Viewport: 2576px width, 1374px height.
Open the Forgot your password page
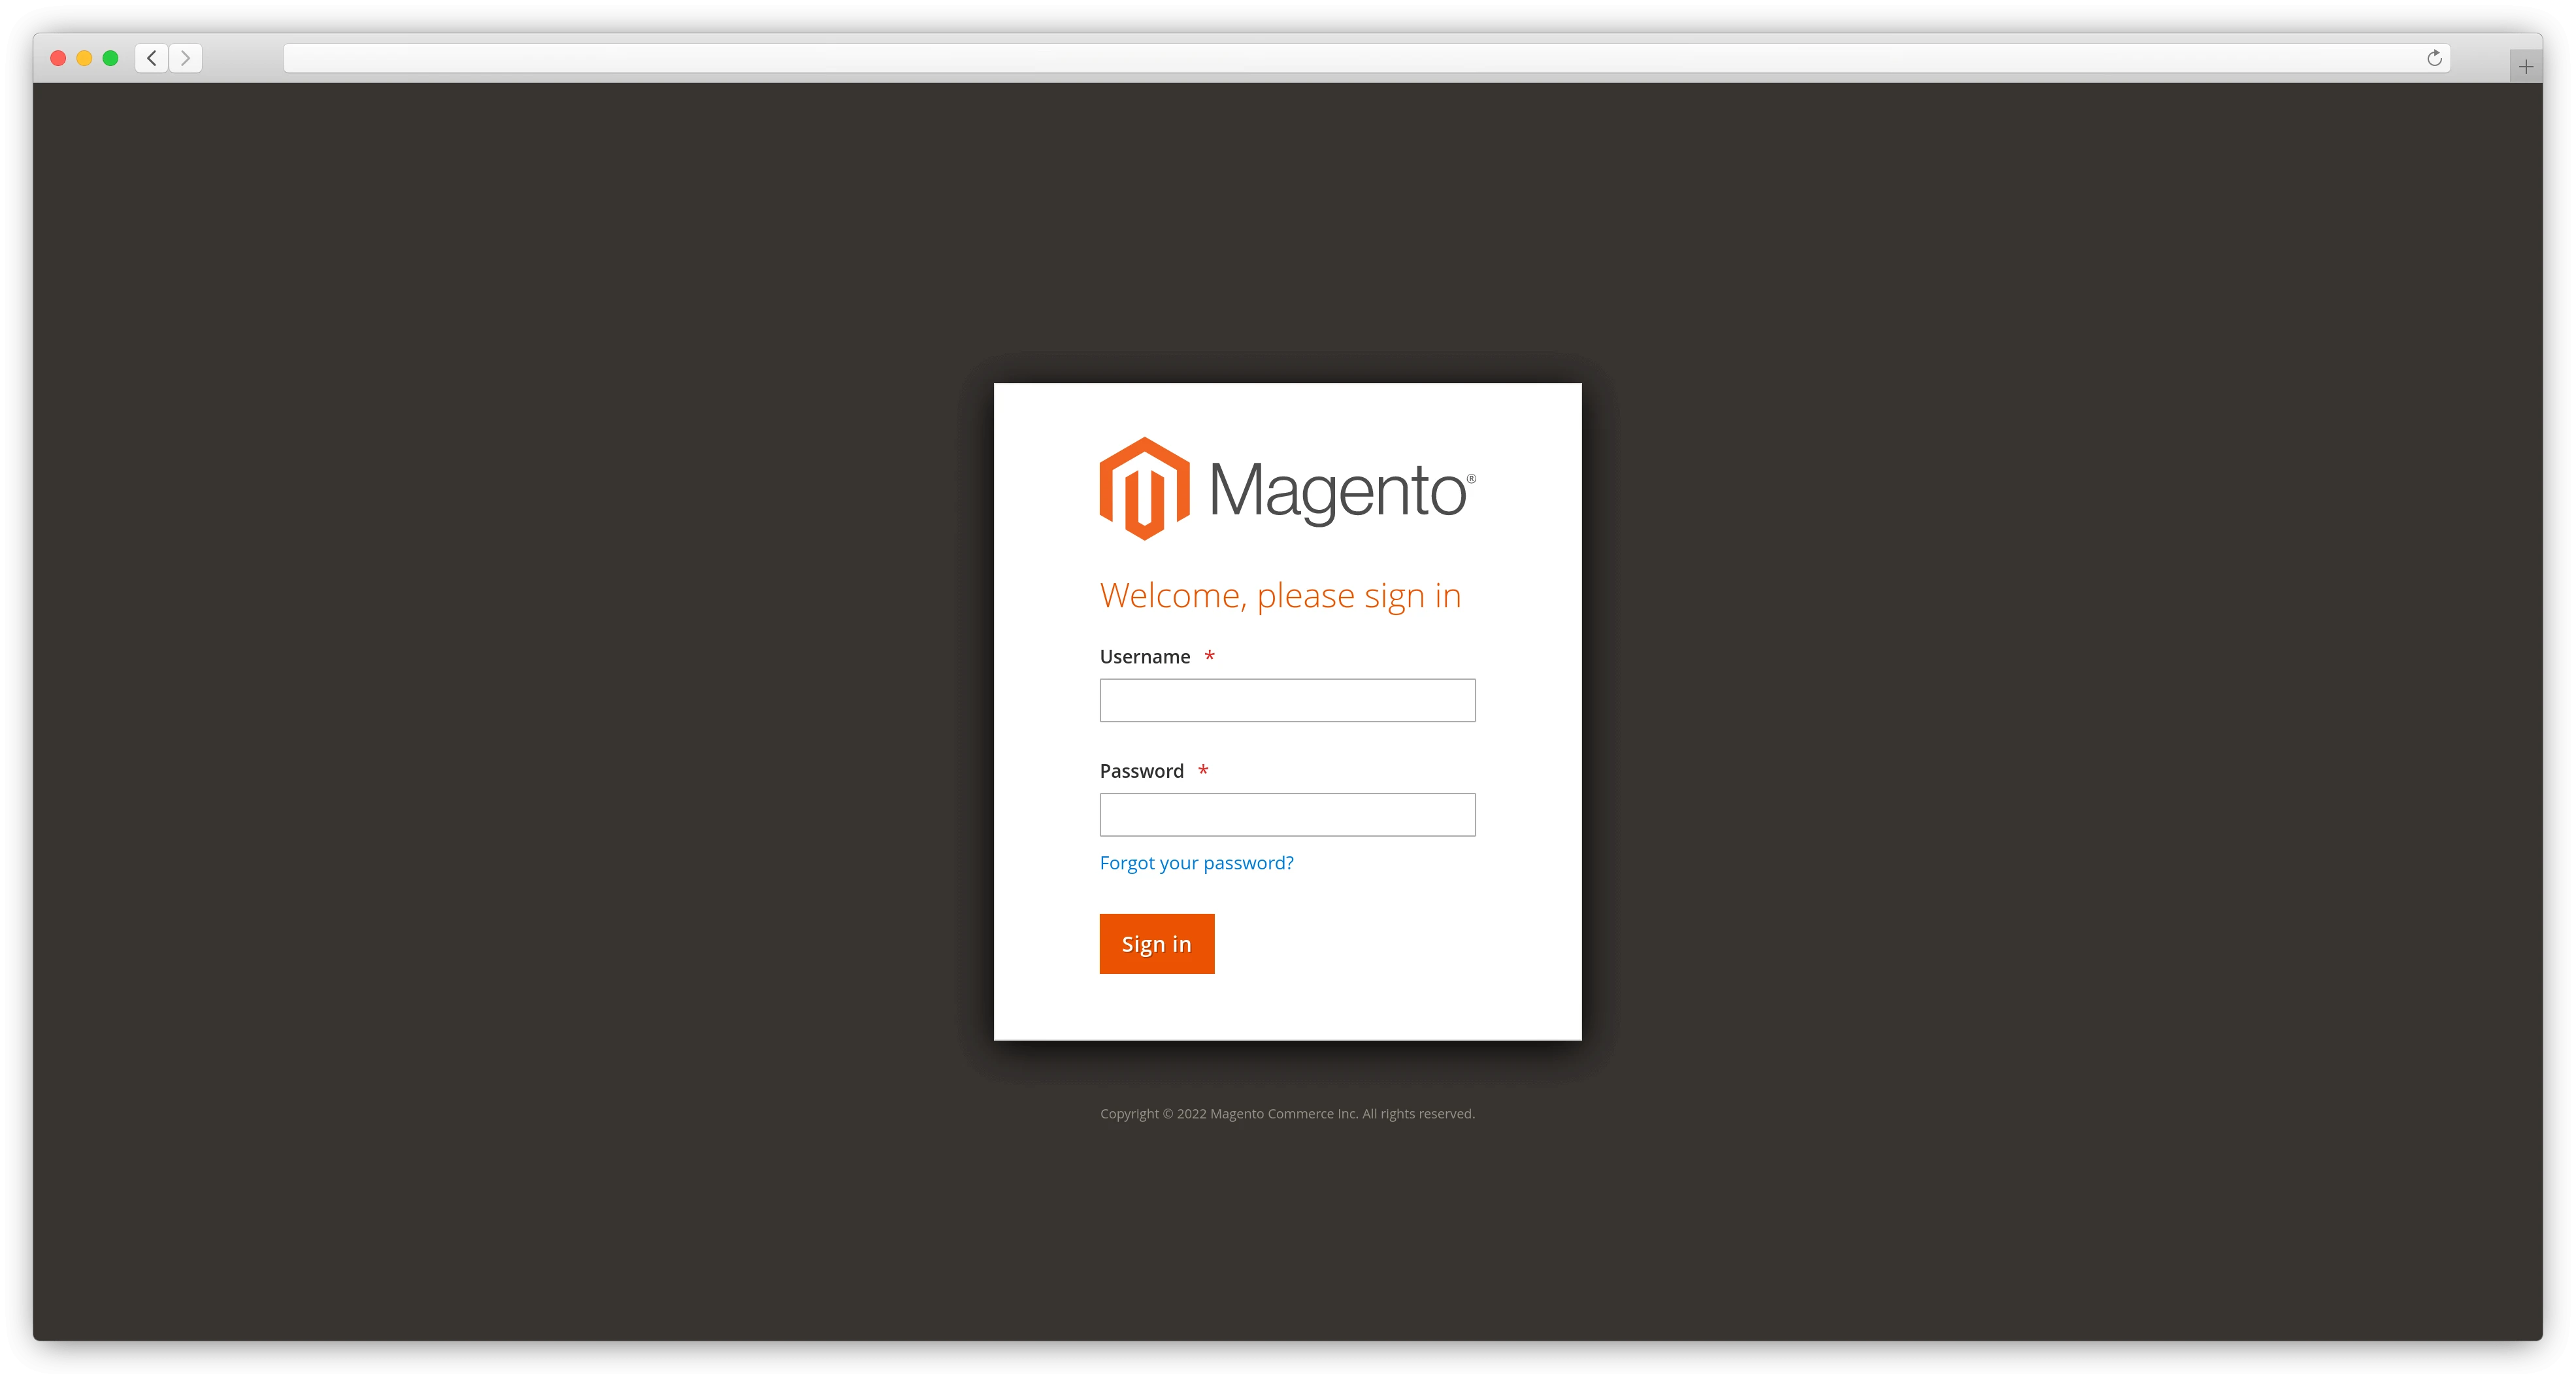[x=1196, y=862]
